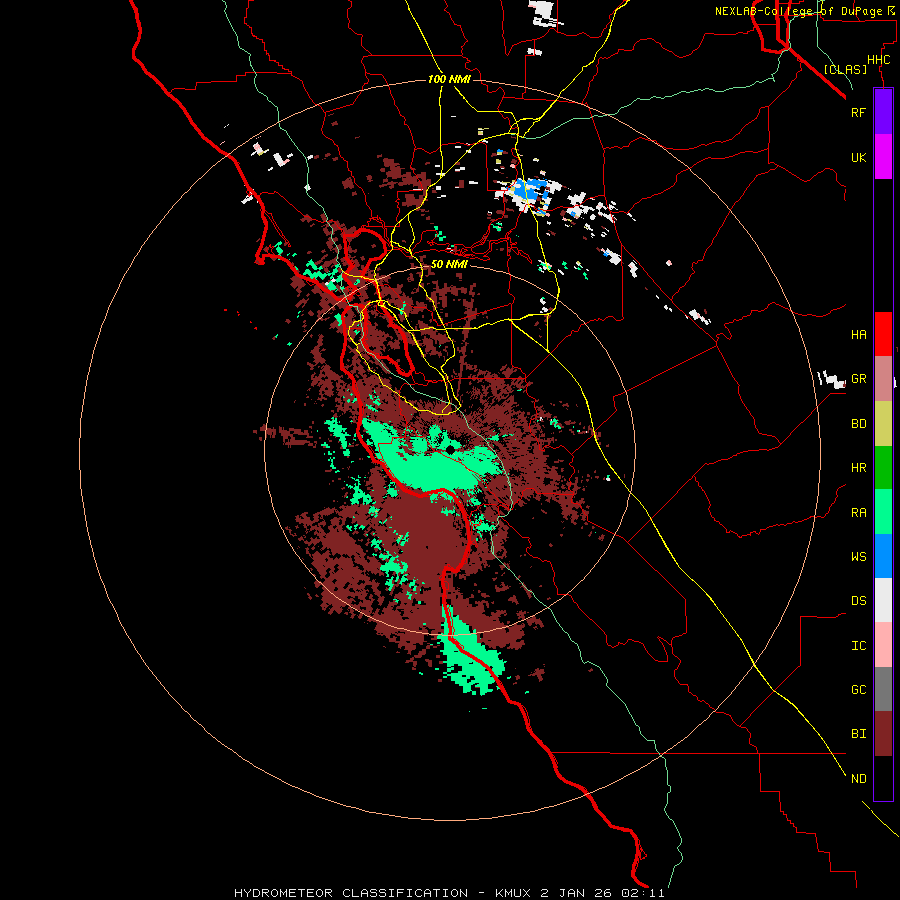Click the "BI" legend label
Image resolution: width=900 pixels, height=900 pixels.
click(x=858, y=734)
